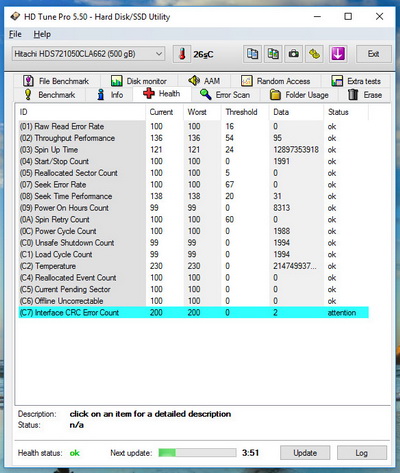Click the thermometer temperature icon
The image size is (400, 473).
coord(182,54)
